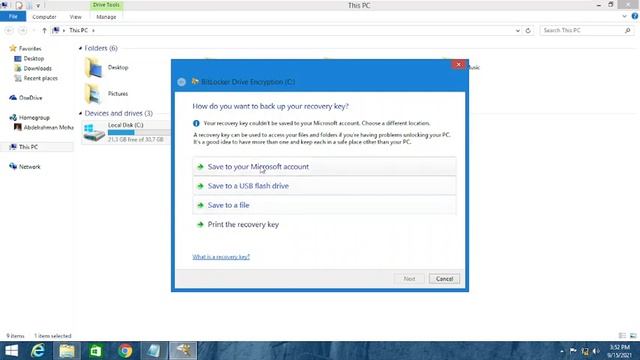
Task: Select the Drive Tools contextual tab
Action: (x=106, y=5)
